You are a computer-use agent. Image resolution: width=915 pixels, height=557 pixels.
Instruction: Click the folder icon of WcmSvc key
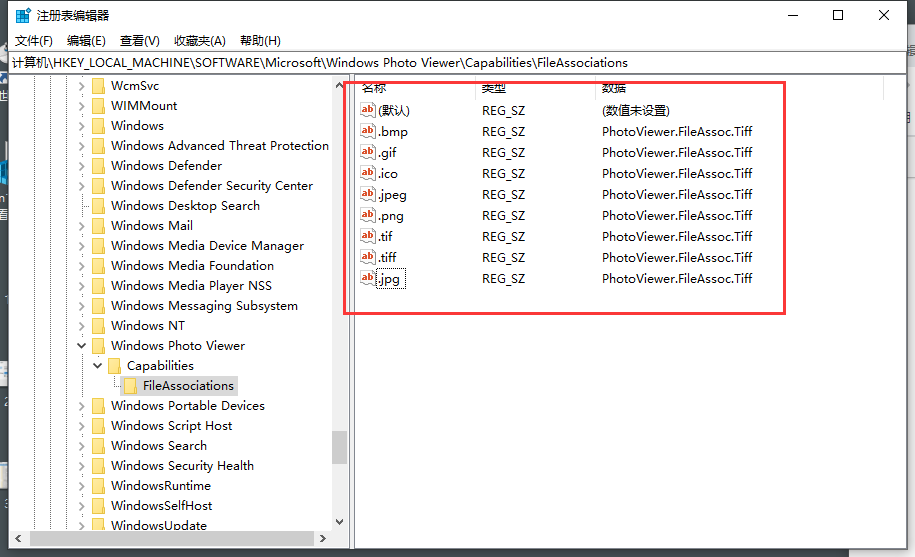99,86
